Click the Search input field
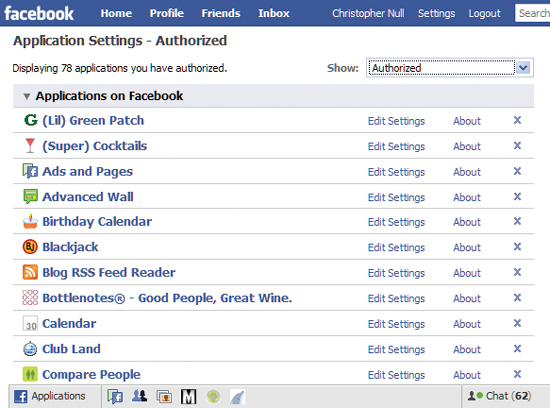 [x=532, y=13]
